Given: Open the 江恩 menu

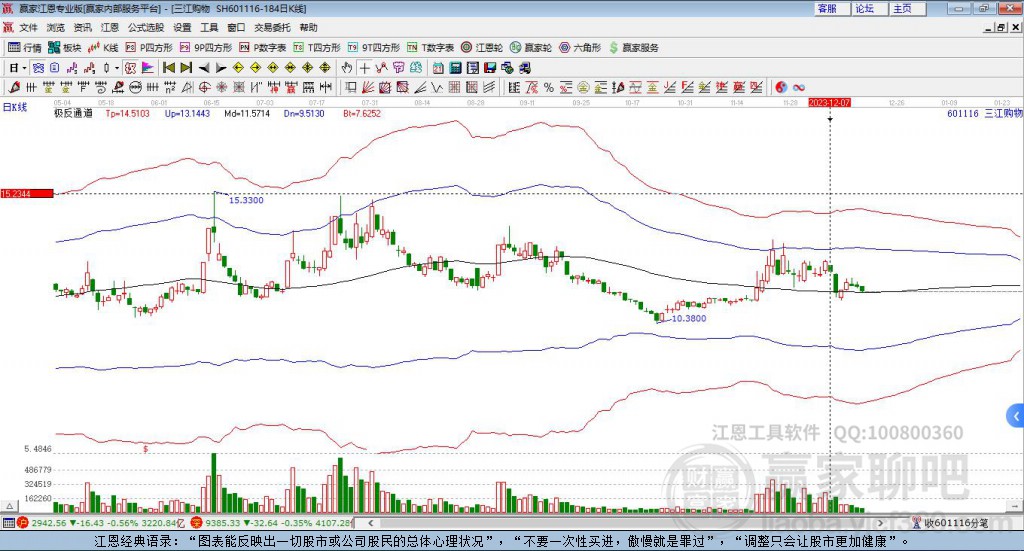Looking at the screenshot, I should [110, 27].
